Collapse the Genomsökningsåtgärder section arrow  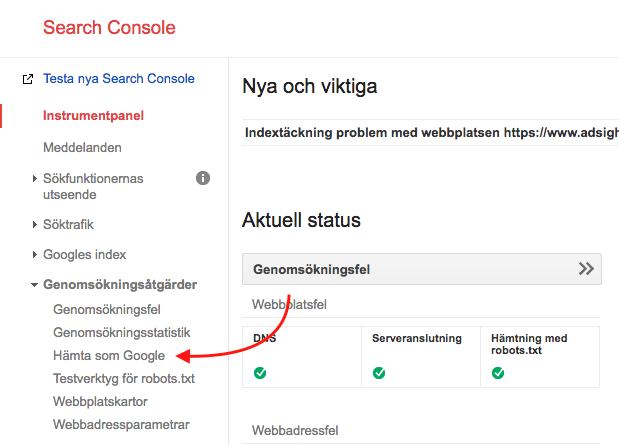point(34,285)
